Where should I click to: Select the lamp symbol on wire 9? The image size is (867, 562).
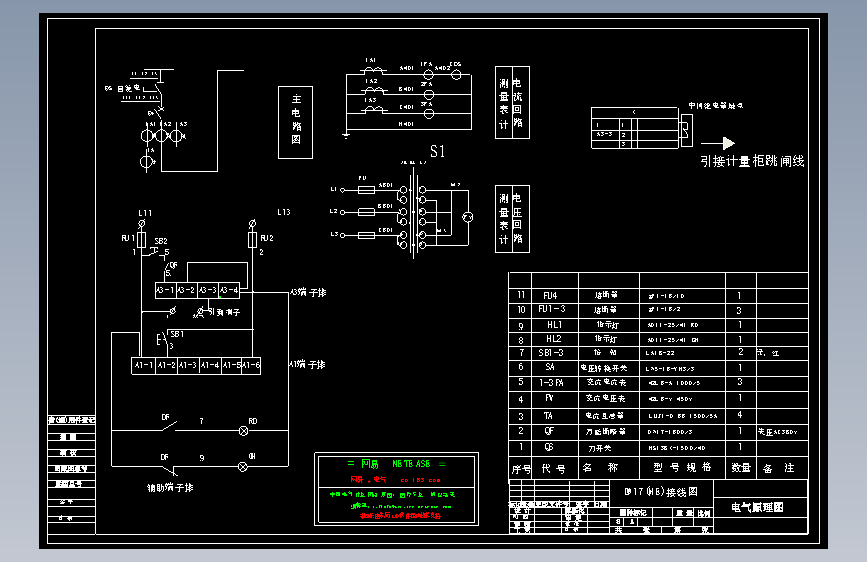(242, 467)
